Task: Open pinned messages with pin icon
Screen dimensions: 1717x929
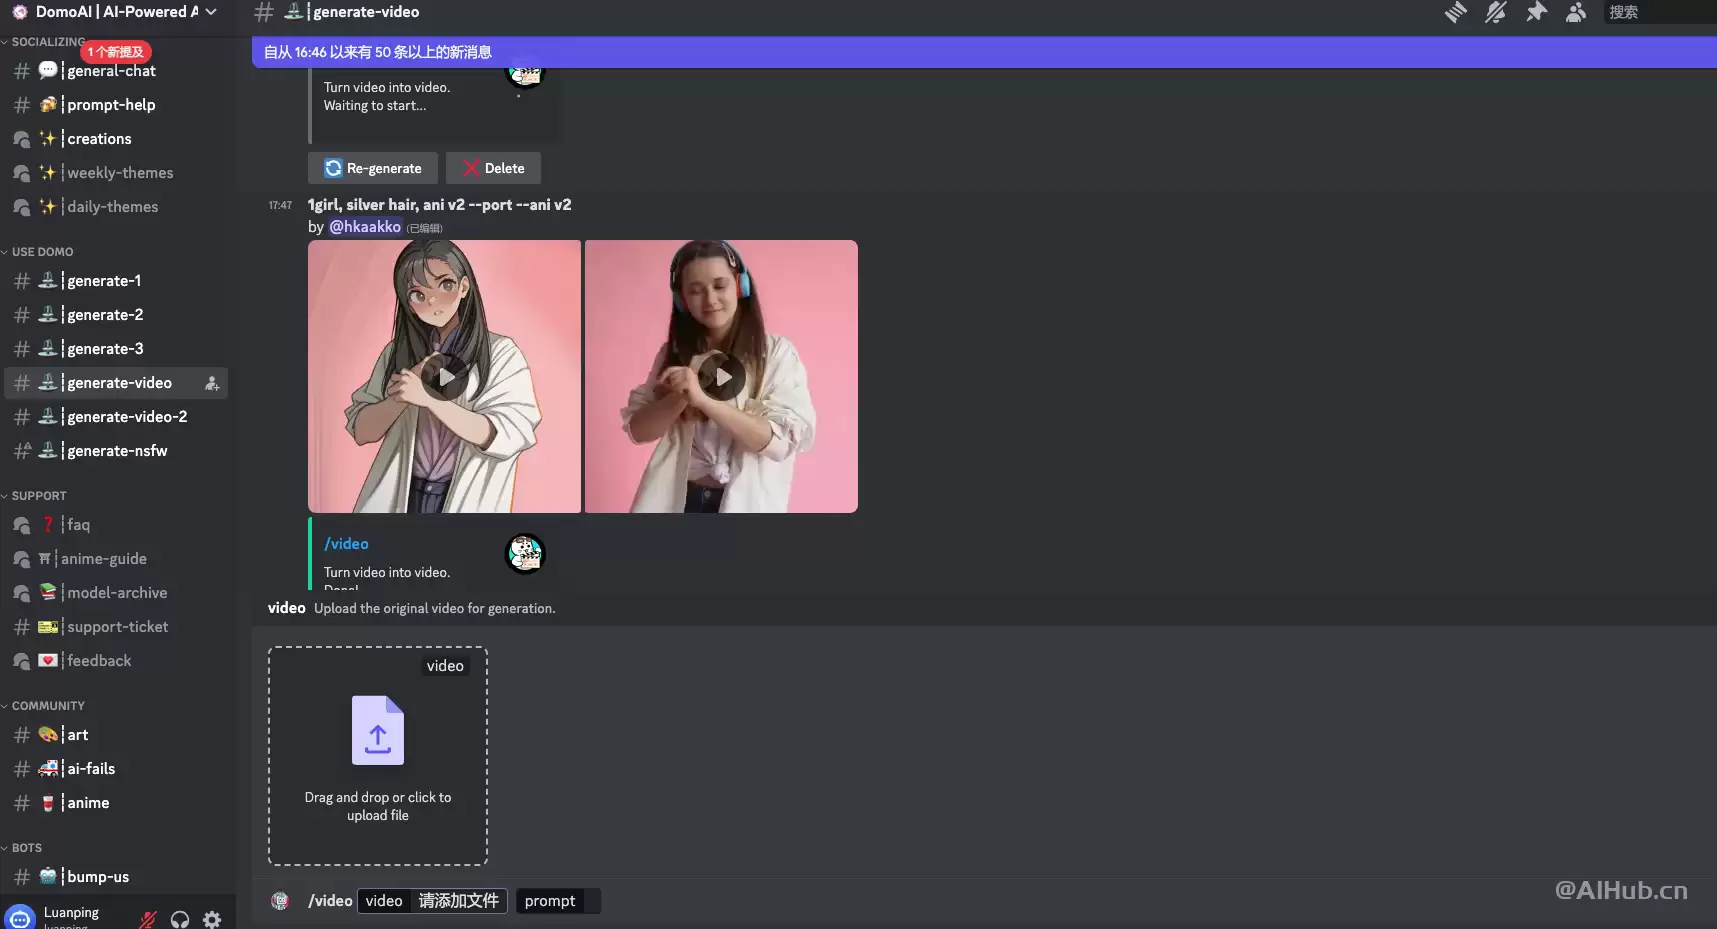Action: 1536,12
